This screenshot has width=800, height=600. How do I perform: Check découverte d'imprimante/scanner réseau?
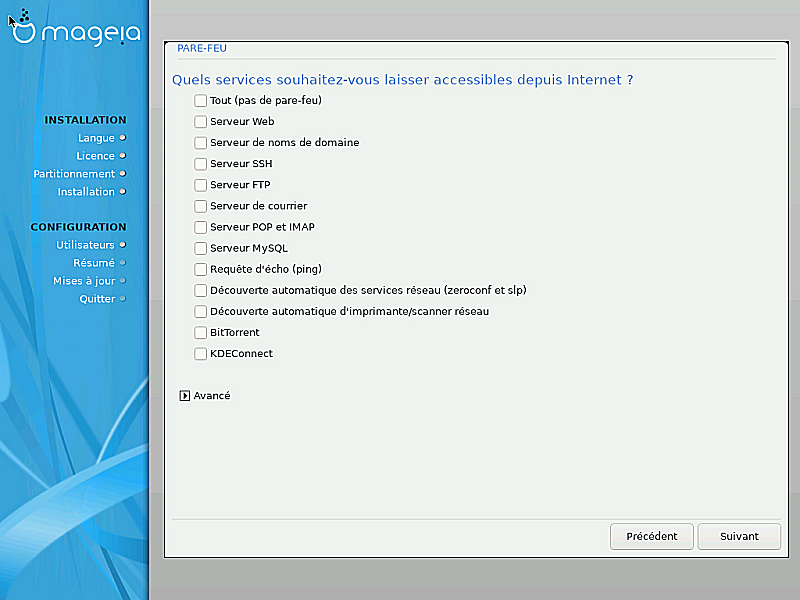[201, 311]
